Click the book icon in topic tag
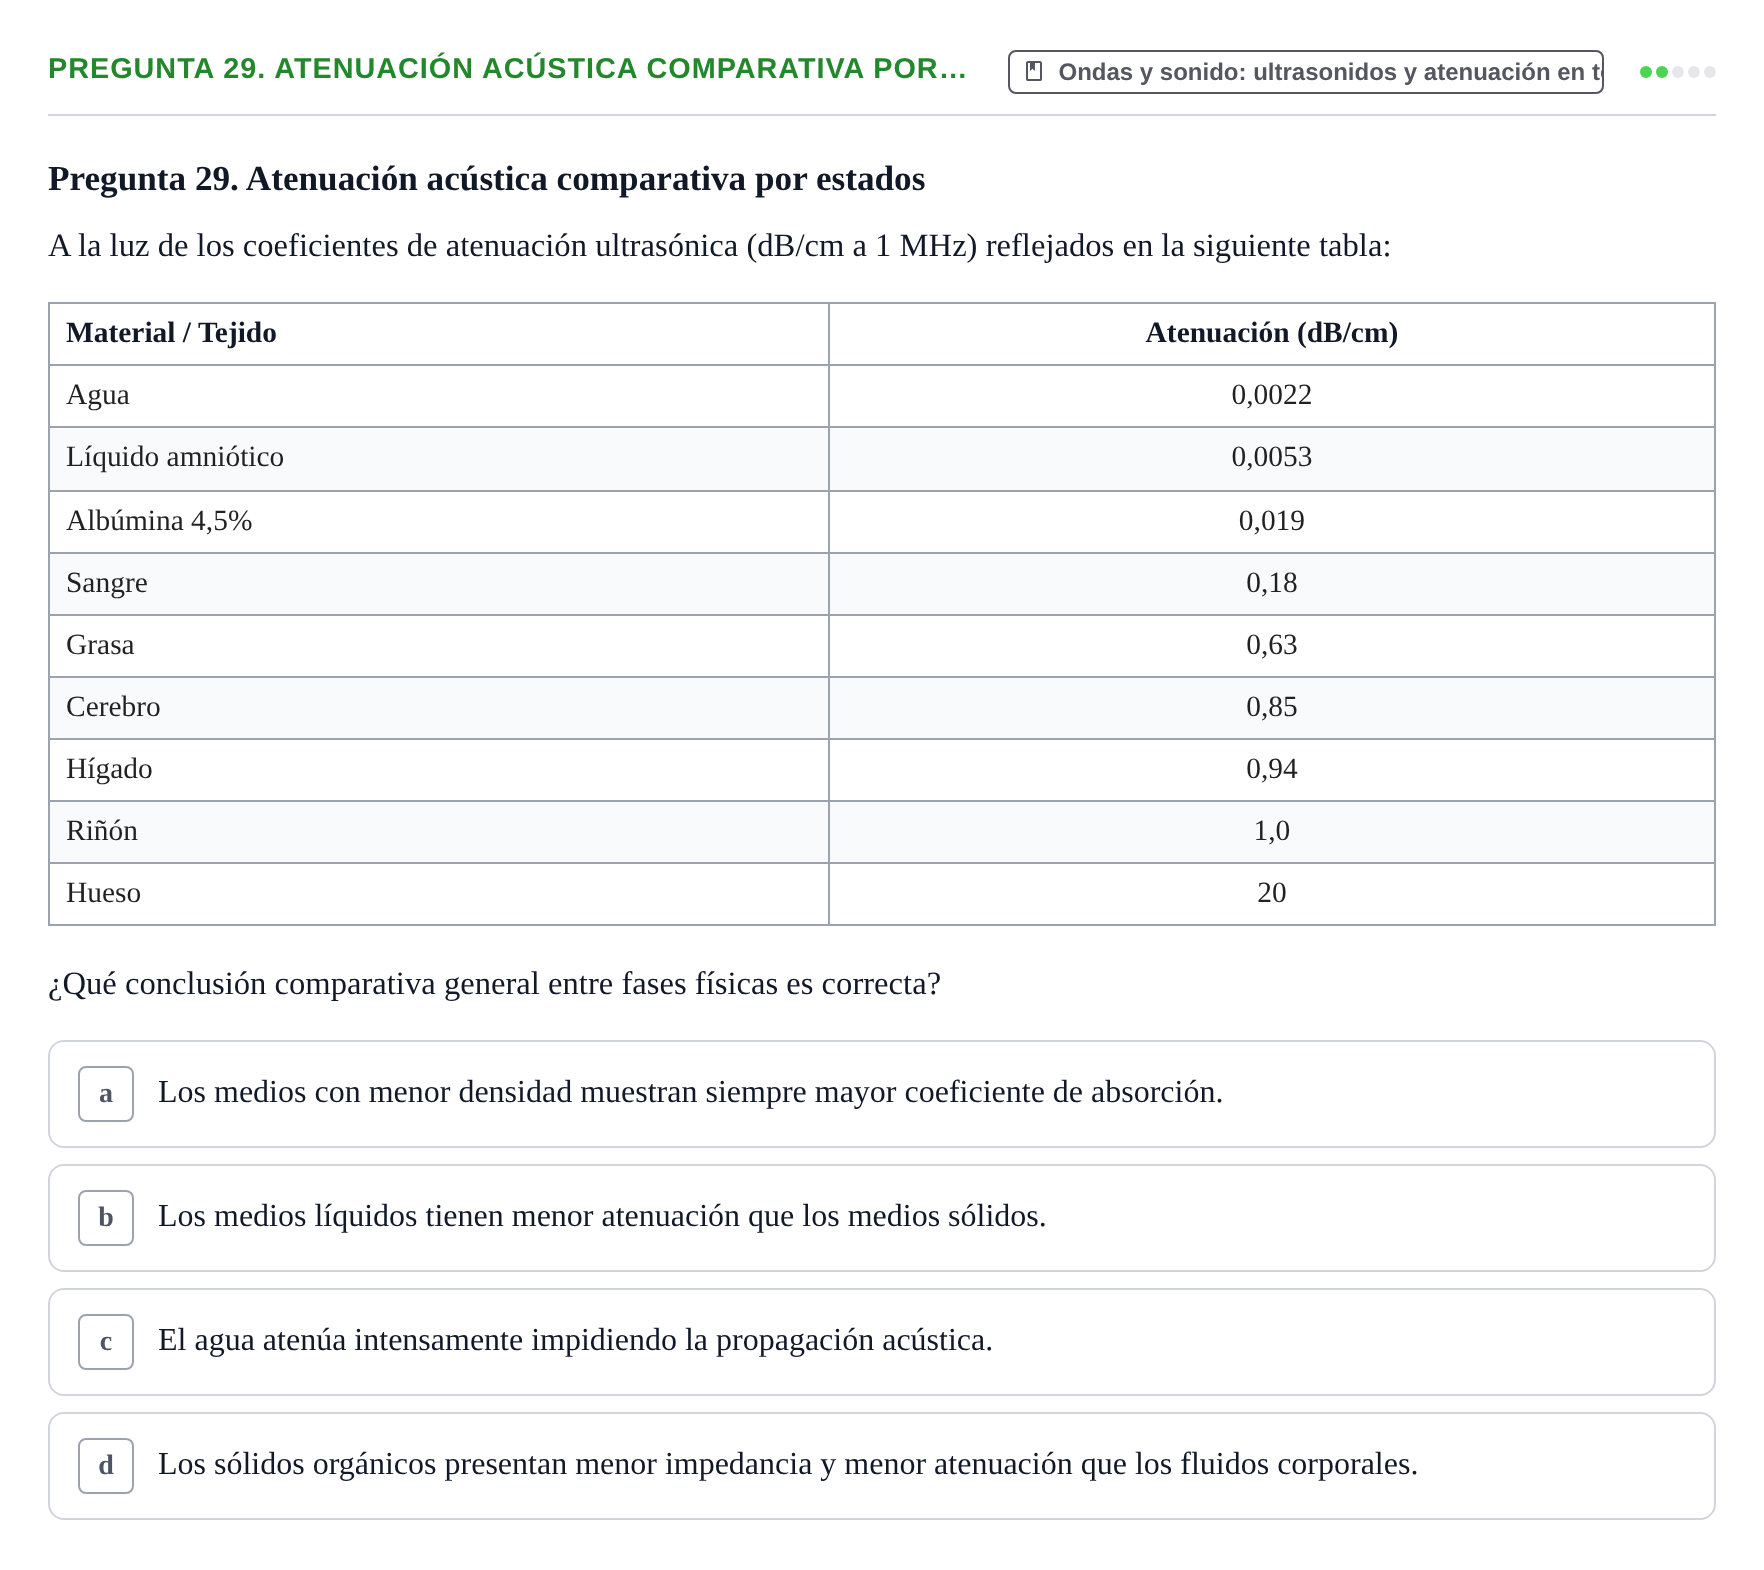The height and width of the screenshot is (1570, 1764). (1035, 71)
